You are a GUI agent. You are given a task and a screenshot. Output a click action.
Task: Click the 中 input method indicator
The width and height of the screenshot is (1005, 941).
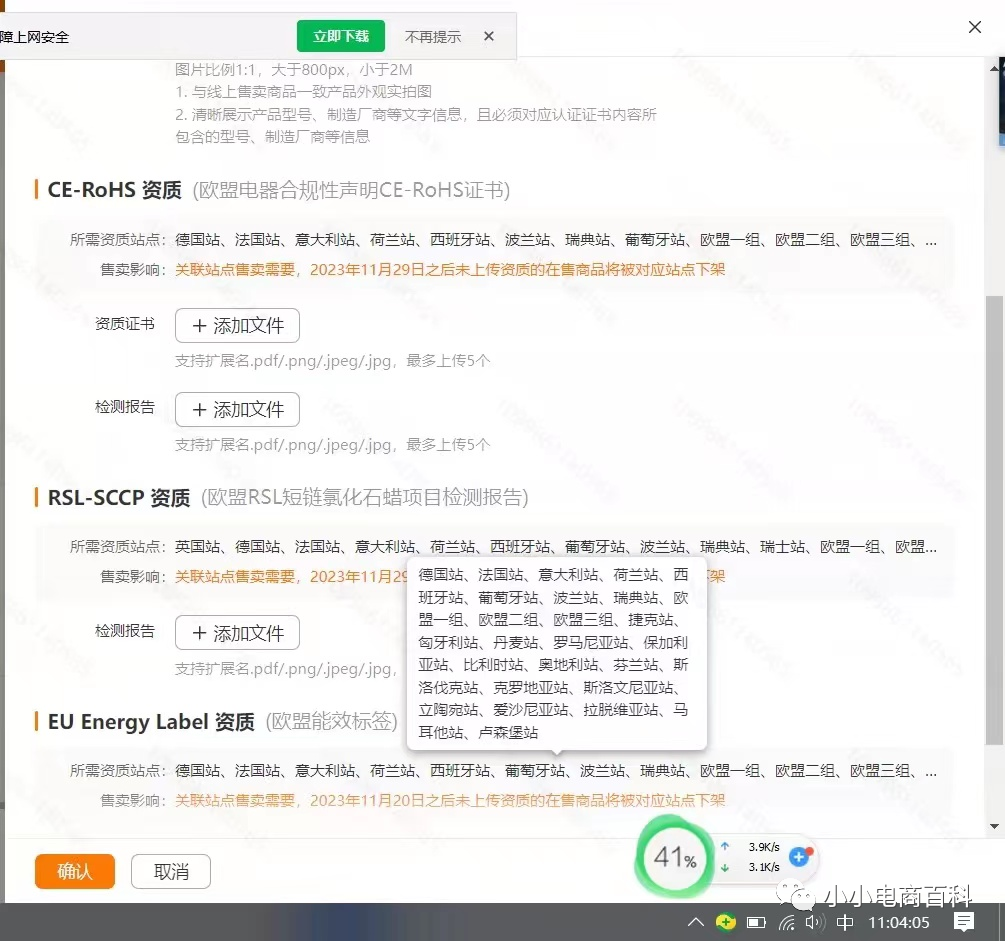pyautogui.click(x=845, y=922)
